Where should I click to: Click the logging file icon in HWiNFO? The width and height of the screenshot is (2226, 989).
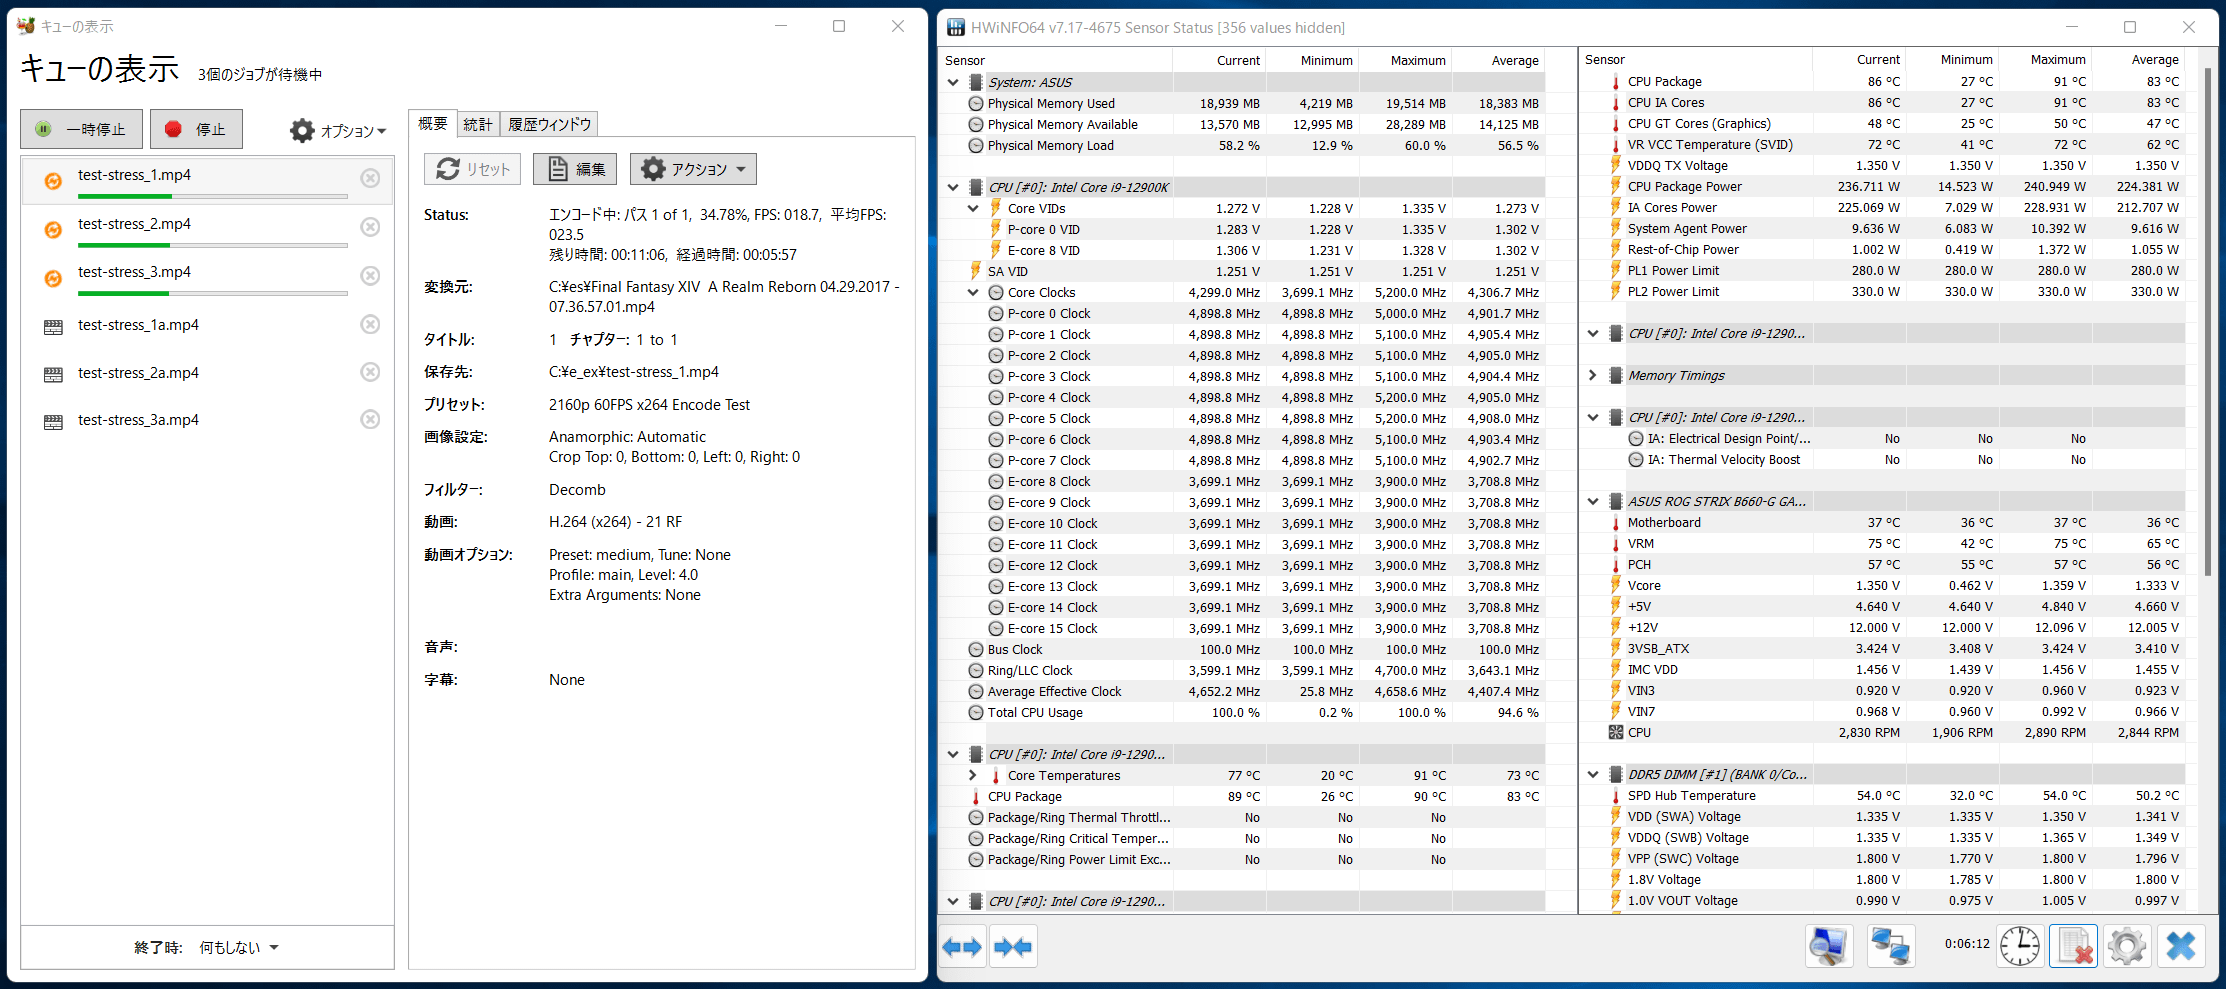pyautogui.click(x=2073, y=945)
